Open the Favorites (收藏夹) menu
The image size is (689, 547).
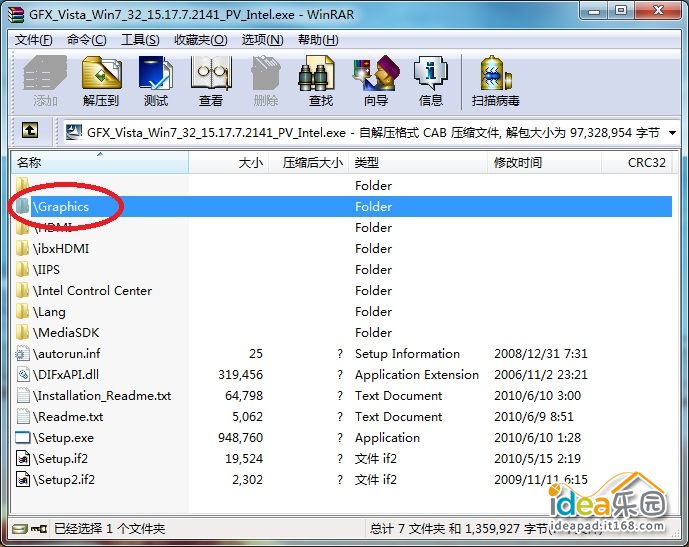click(x=201, y=40)
